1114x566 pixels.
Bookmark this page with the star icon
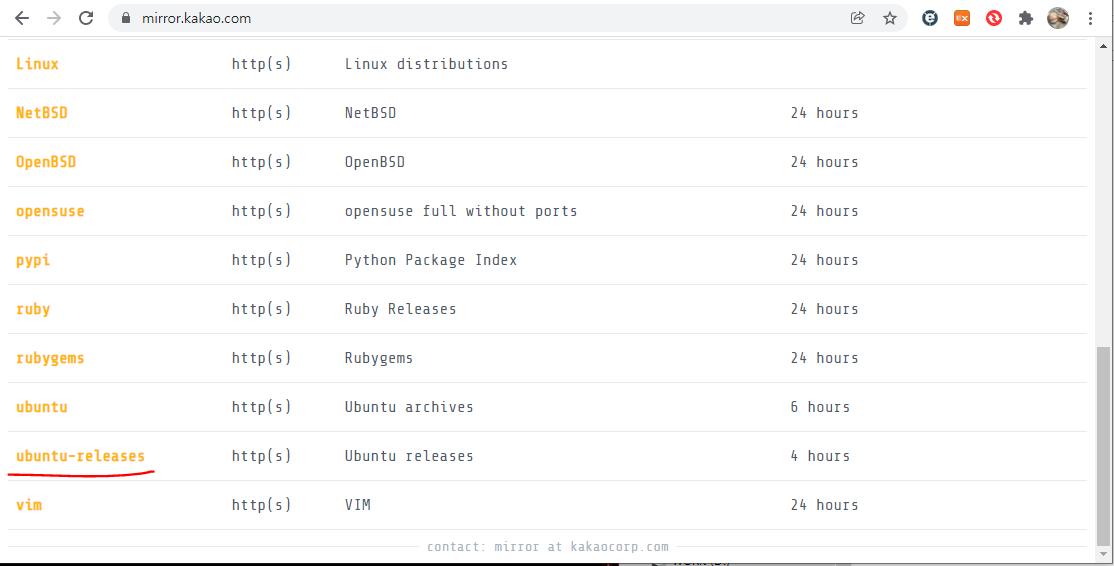pyautogui.click(x=889, y=18)
